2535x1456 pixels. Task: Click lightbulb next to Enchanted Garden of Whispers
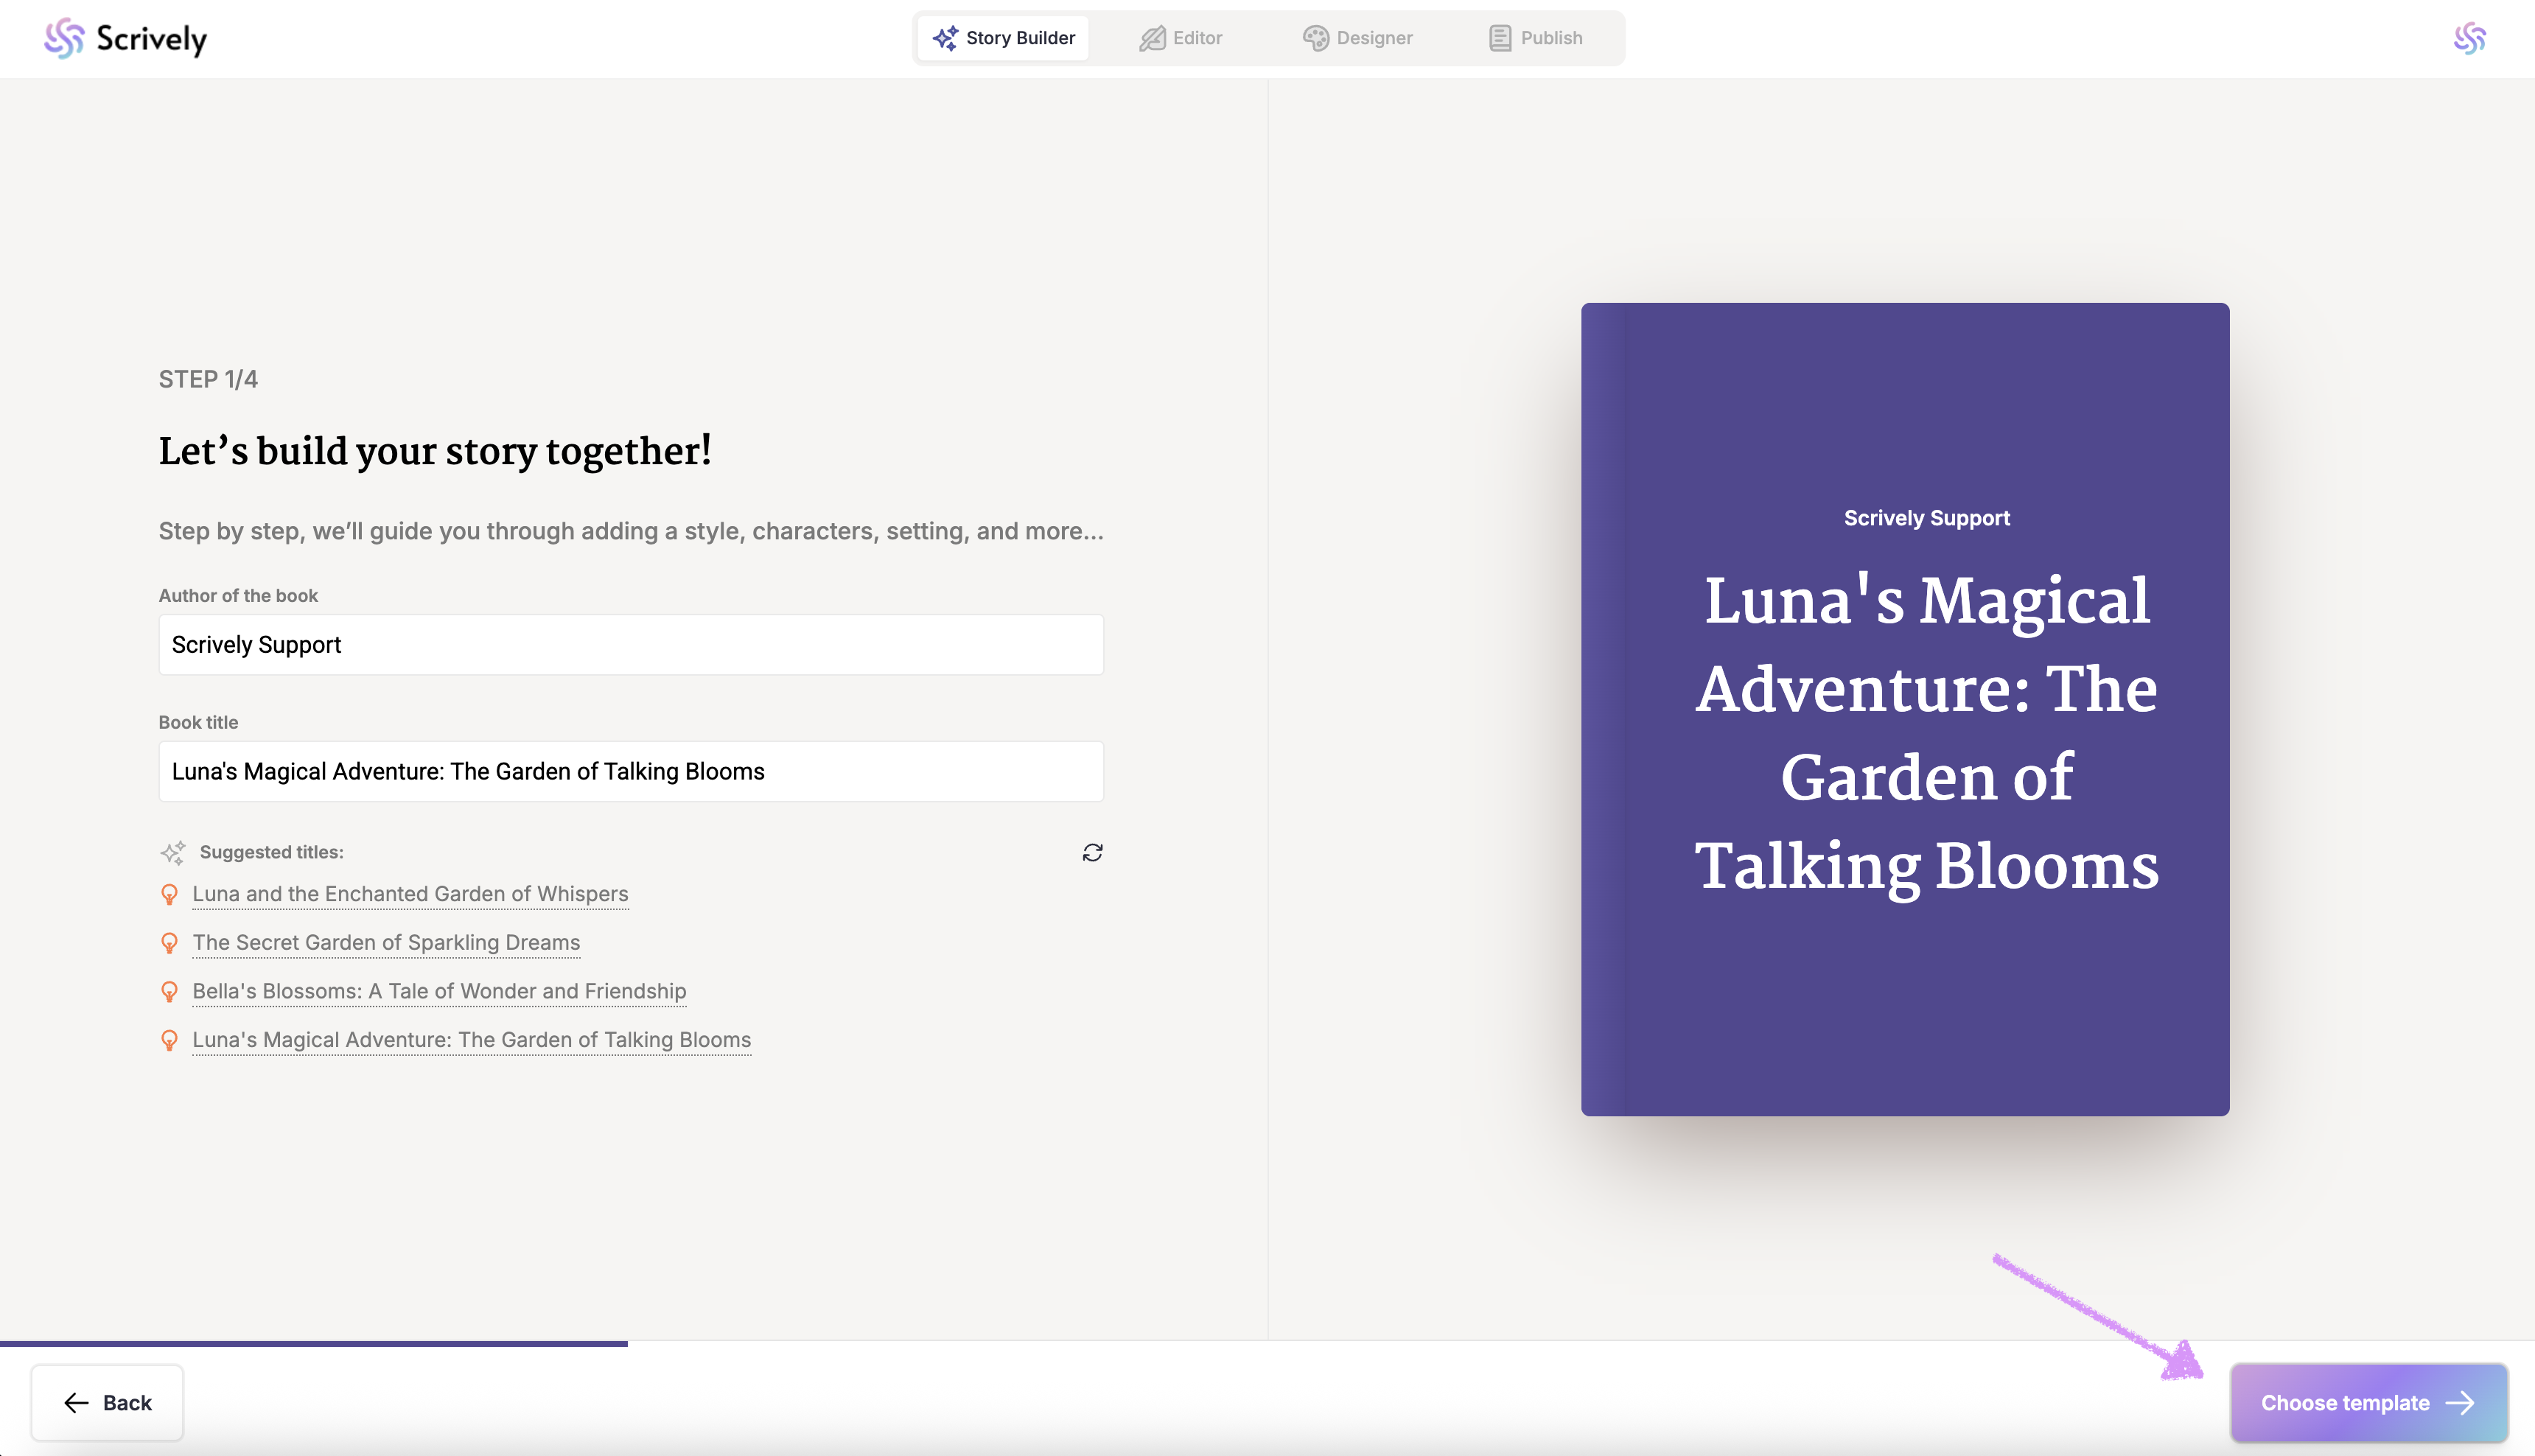(170, 894)
